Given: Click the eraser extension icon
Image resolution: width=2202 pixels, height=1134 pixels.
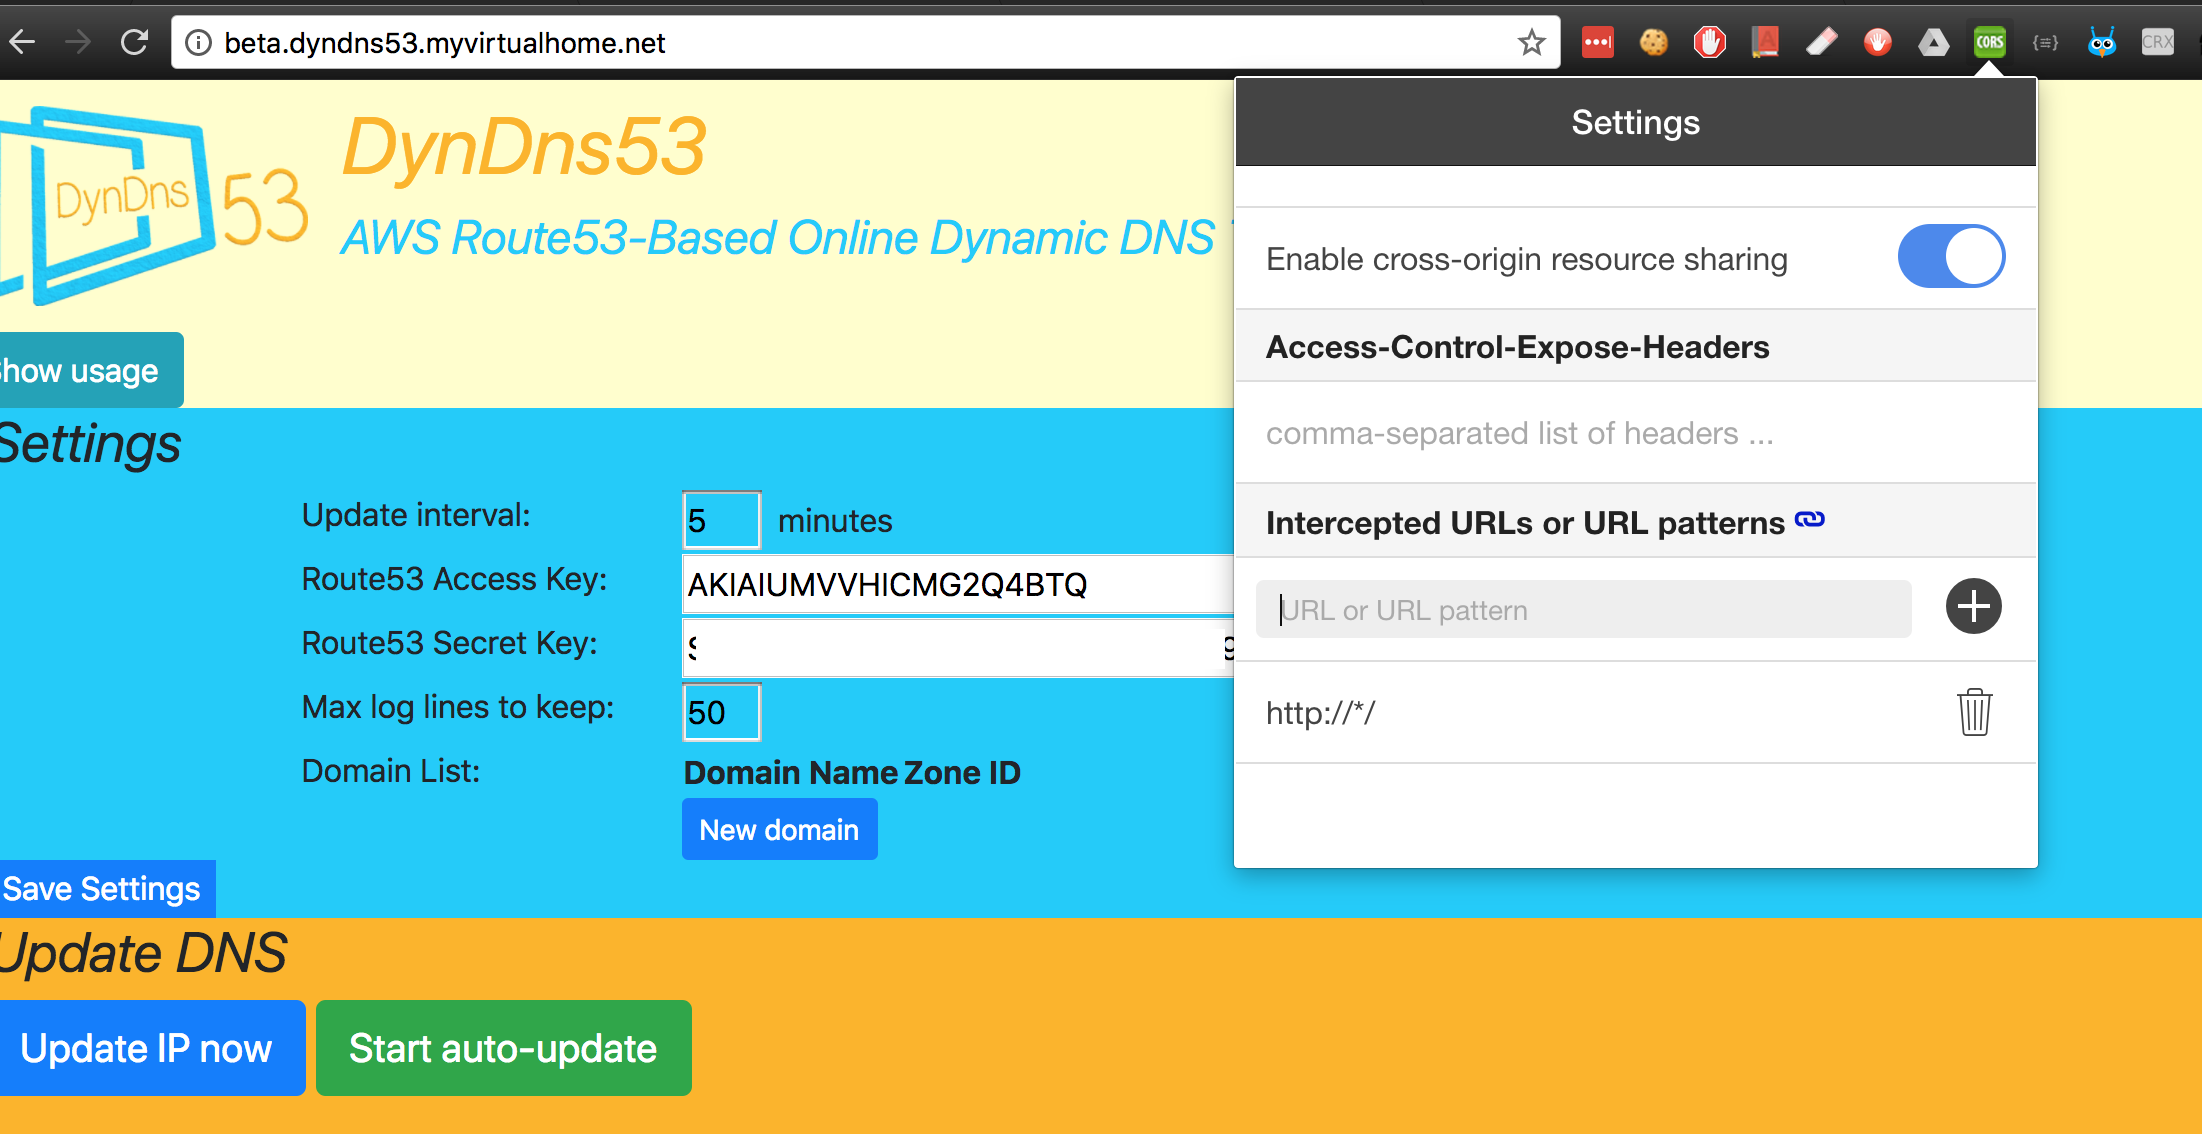Looking at the screenshot, I should coord(1821,42).
